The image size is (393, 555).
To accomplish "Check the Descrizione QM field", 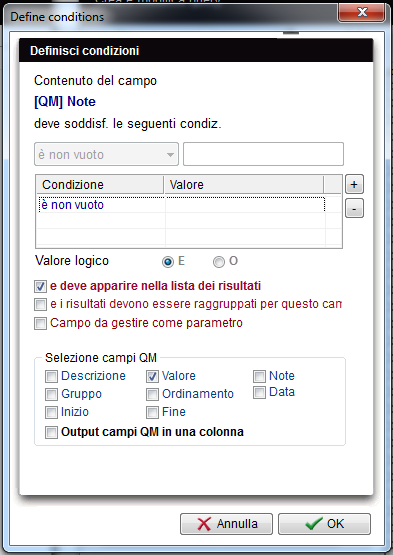I will tap(51, 377).
